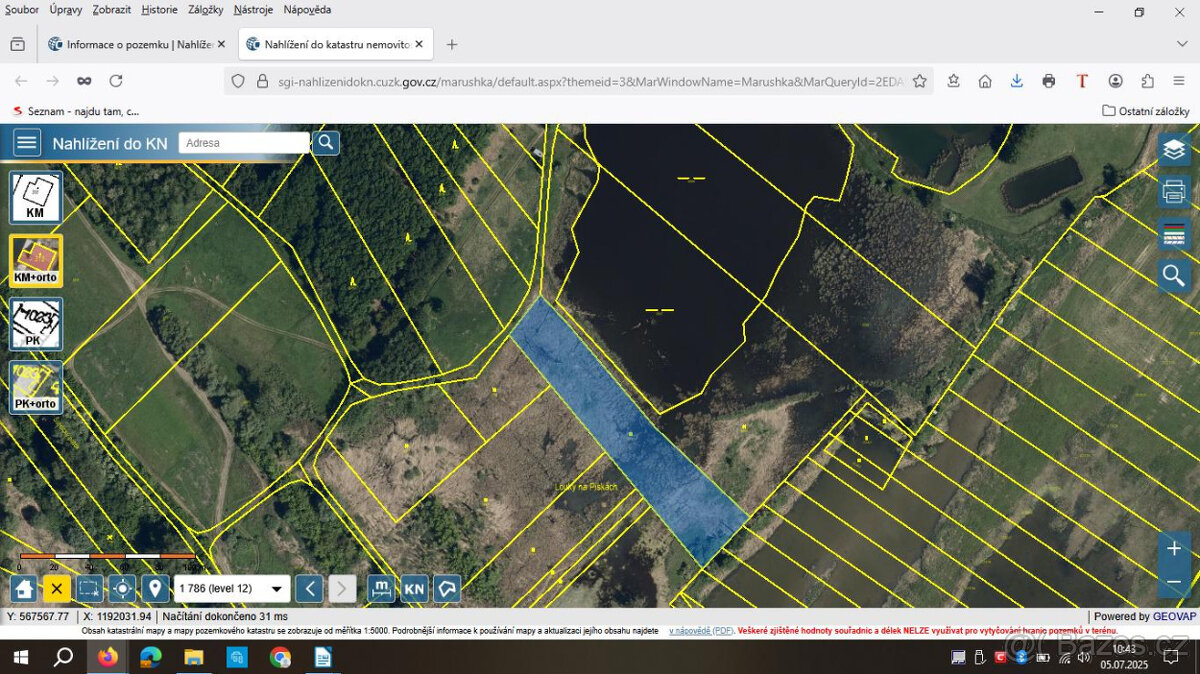Expand the browser tab list chevron
Viewport: 1200px width, 674px height.
(1182, 44)
